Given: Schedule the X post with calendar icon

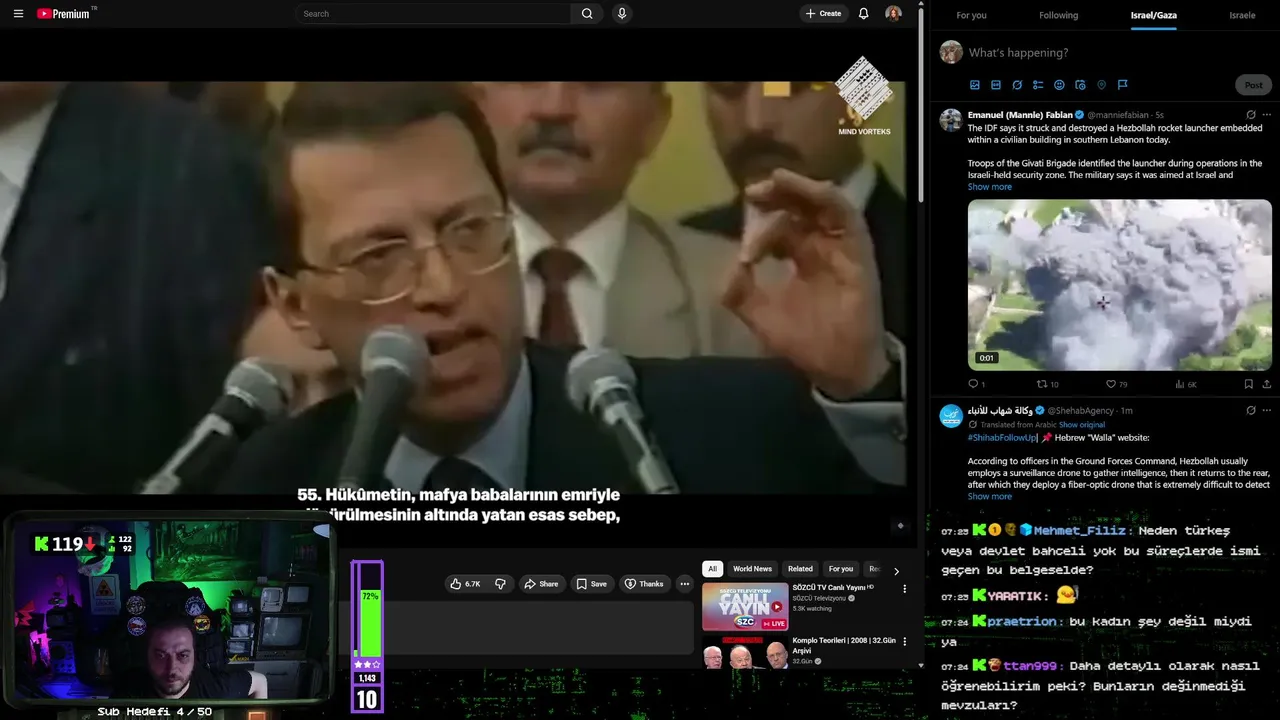Looking at the screenshot, I should [1080, 85].
